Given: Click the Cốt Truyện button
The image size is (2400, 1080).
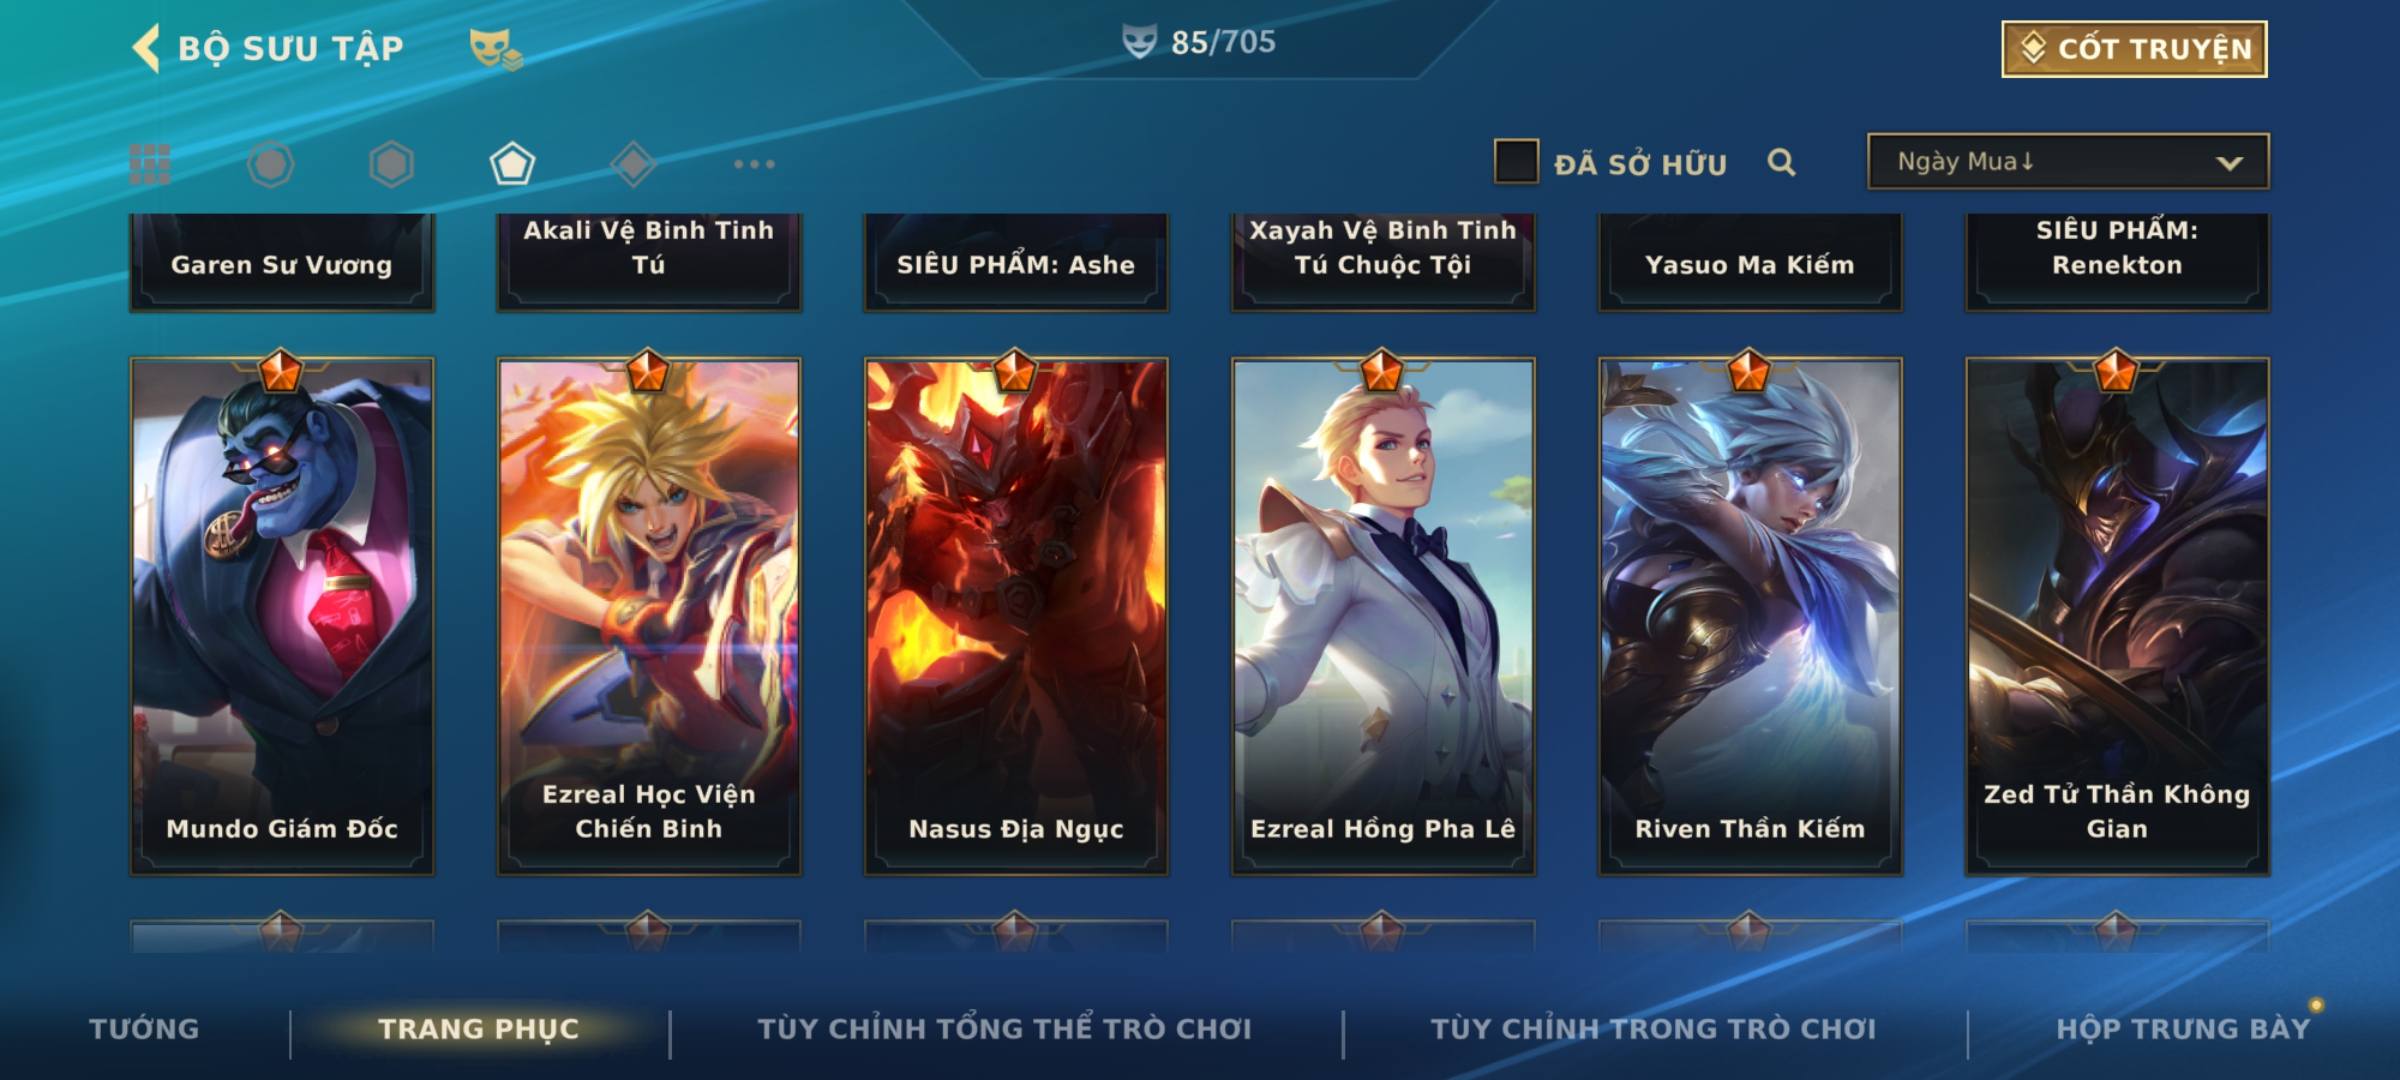Looking at the screenshot, I should 2134,49.
